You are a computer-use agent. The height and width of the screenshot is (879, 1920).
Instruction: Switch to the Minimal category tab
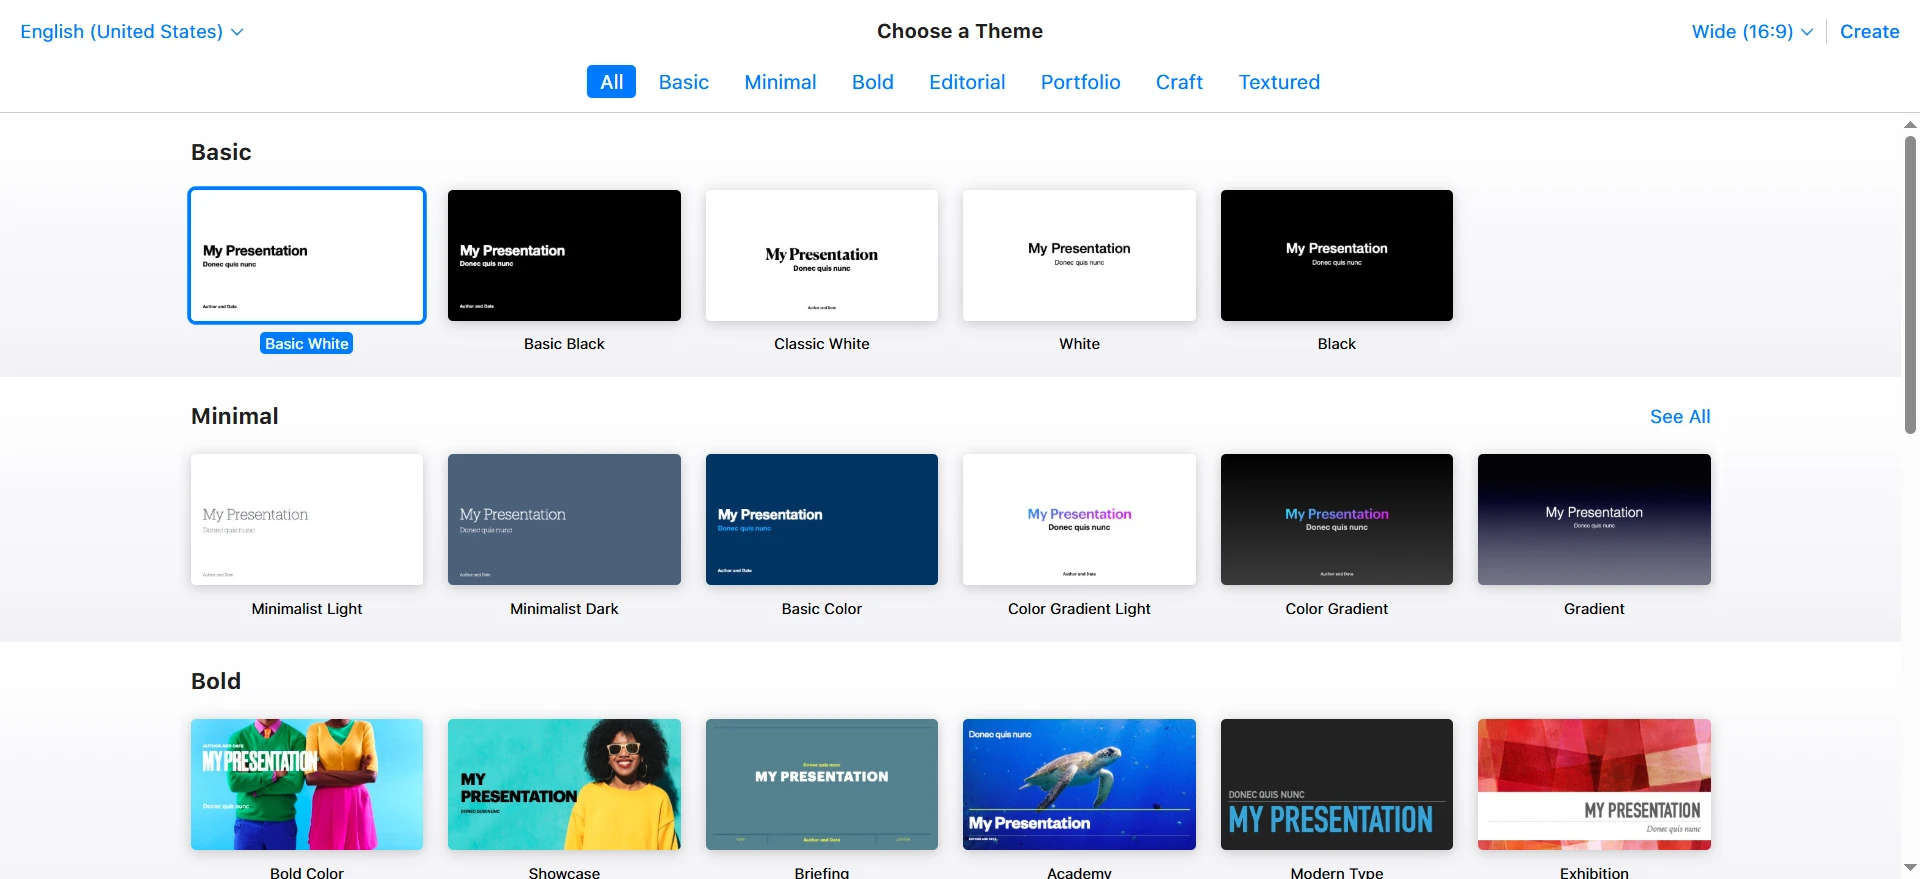click(x=780, y=82)
